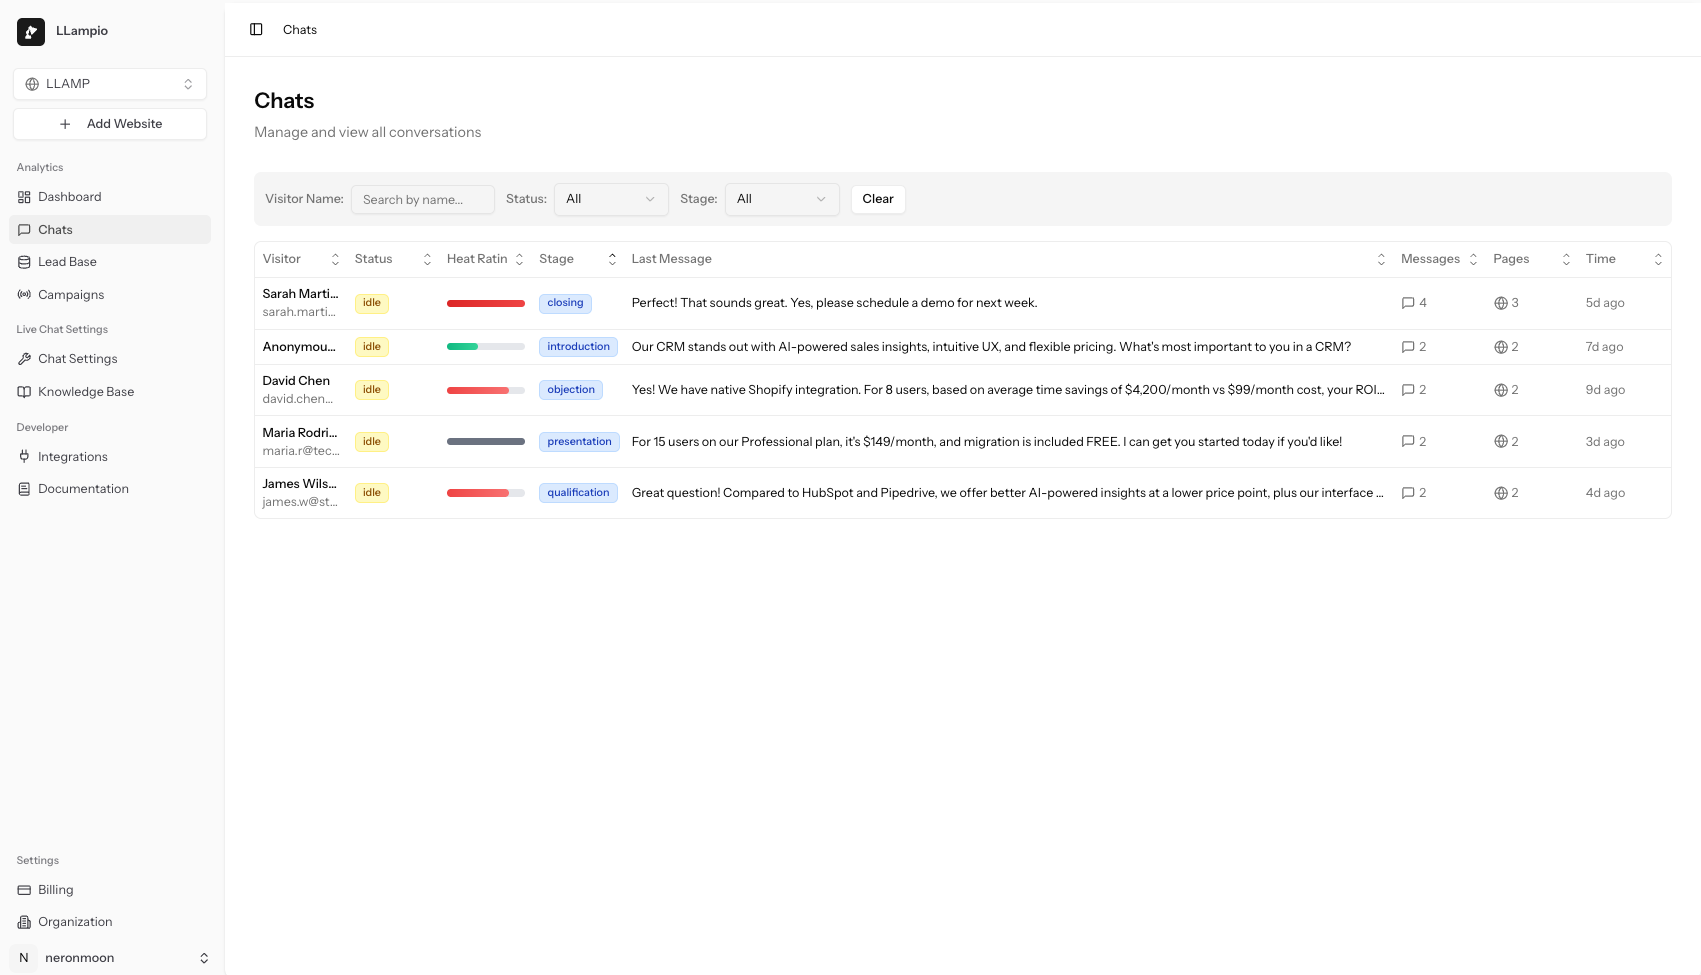This screenshot has width=1701, height=975.
Task: Click Clear to reset filters
Action: pyautogui.click(x=877, y=199)
